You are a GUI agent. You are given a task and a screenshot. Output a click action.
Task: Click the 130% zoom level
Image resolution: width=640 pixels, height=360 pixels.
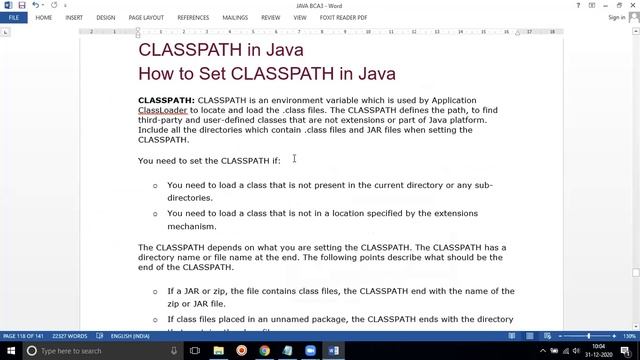pos(629,336)
